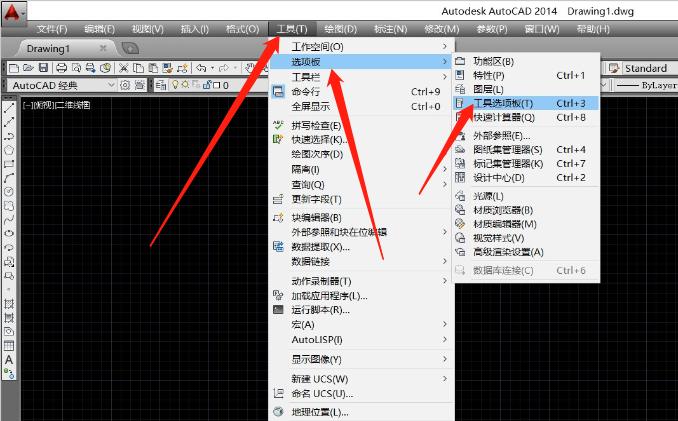Select 快速选择(K)... menu entry
This screenshot has width=678, height=421.
tap(361, 140)
